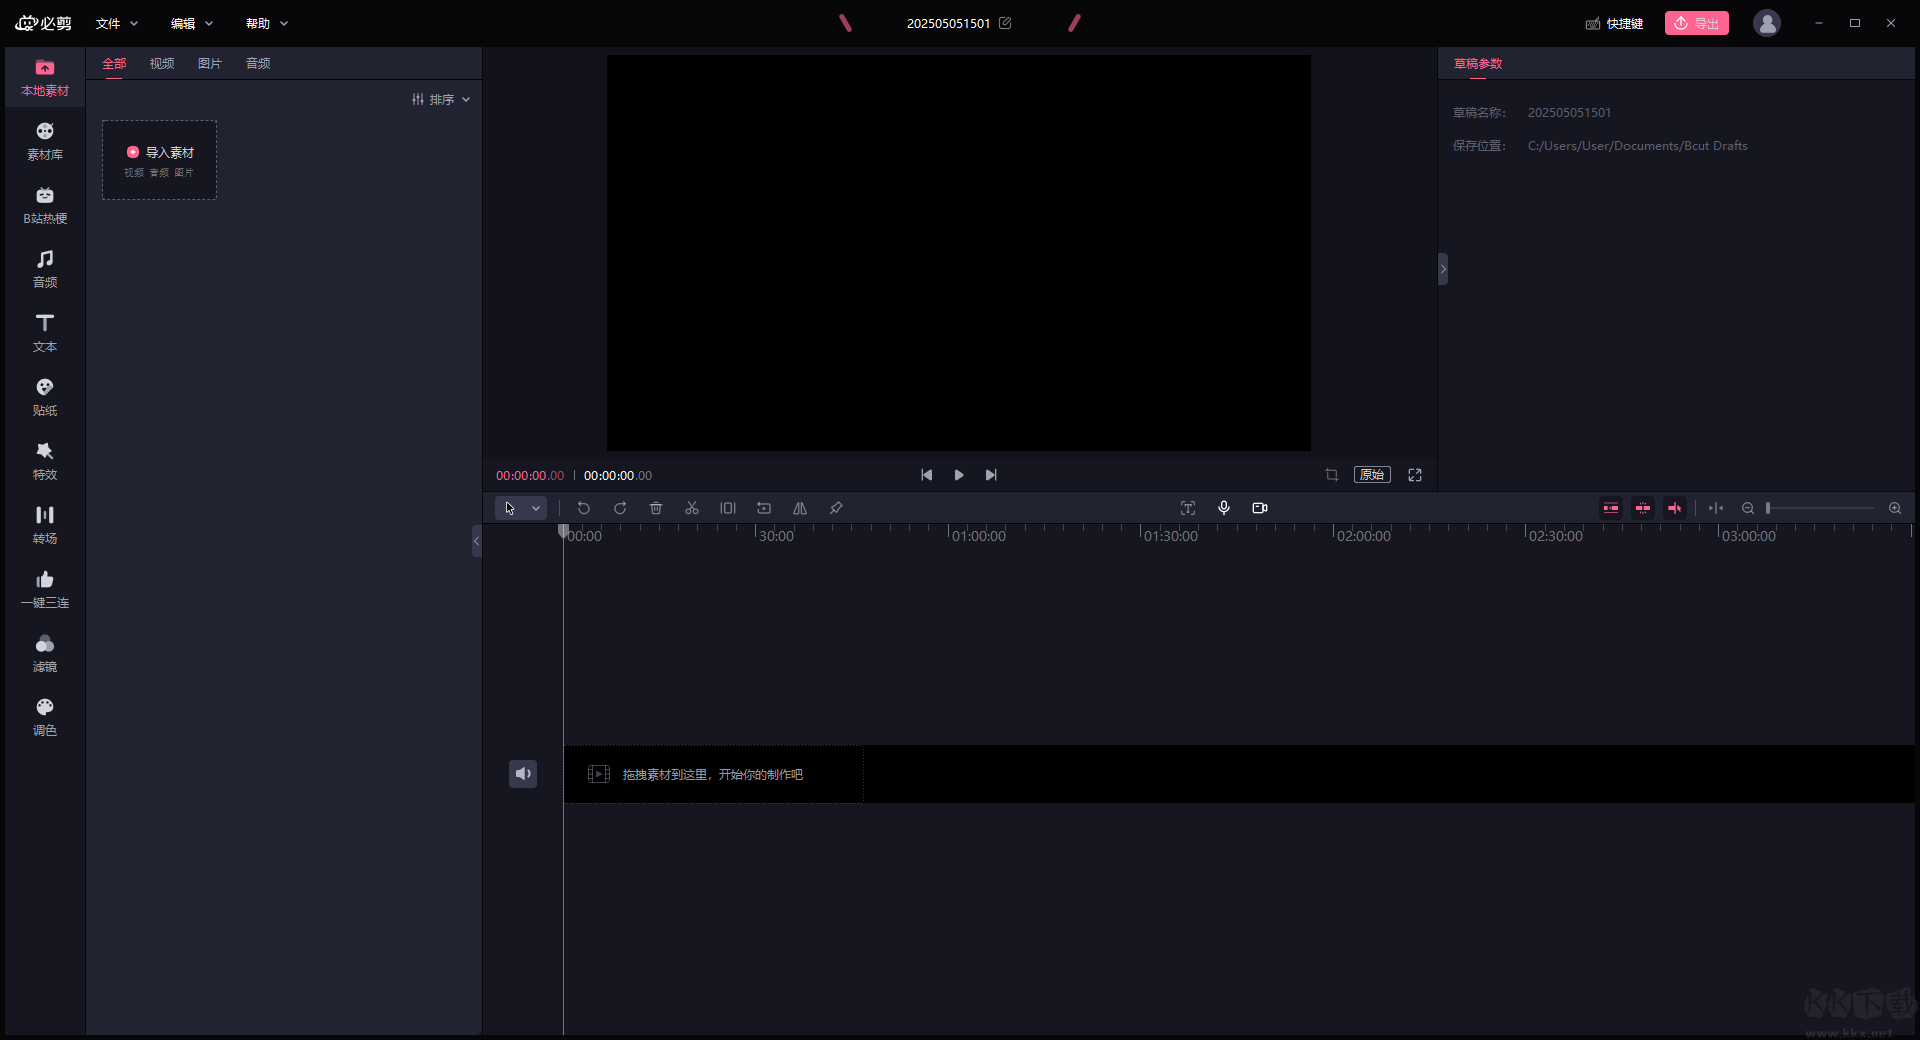1920x1040 pixels.
Task: Click the timeline zoom slider
Action: pyautogui.click(x=1820, y=508)
